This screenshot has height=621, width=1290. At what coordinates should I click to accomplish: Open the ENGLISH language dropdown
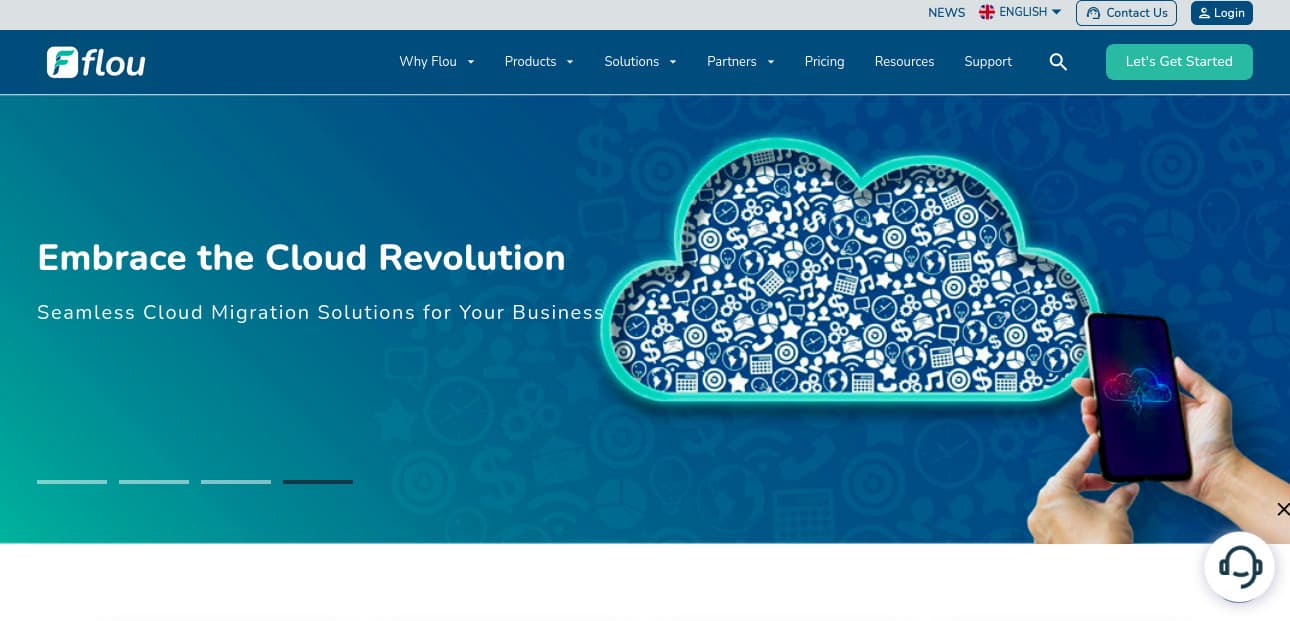click(1022, 12)
